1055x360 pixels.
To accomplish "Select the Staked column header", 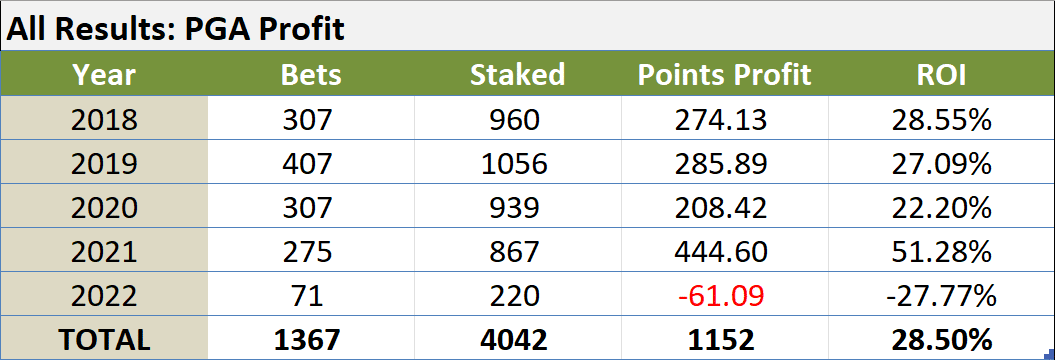I will (x=517, y=74).
